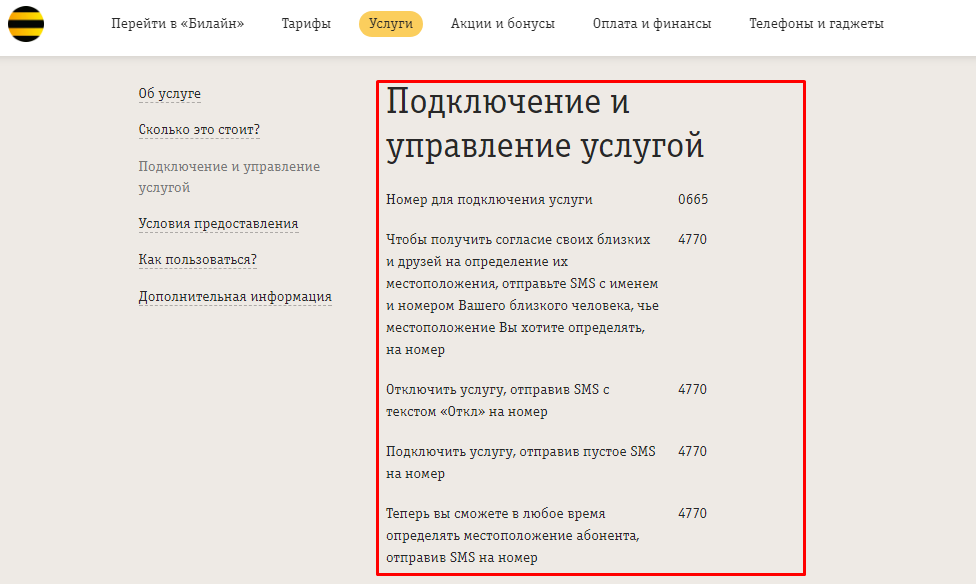
Task: Jump to the Об услуге sidebar link
Action: click(169, 94)
